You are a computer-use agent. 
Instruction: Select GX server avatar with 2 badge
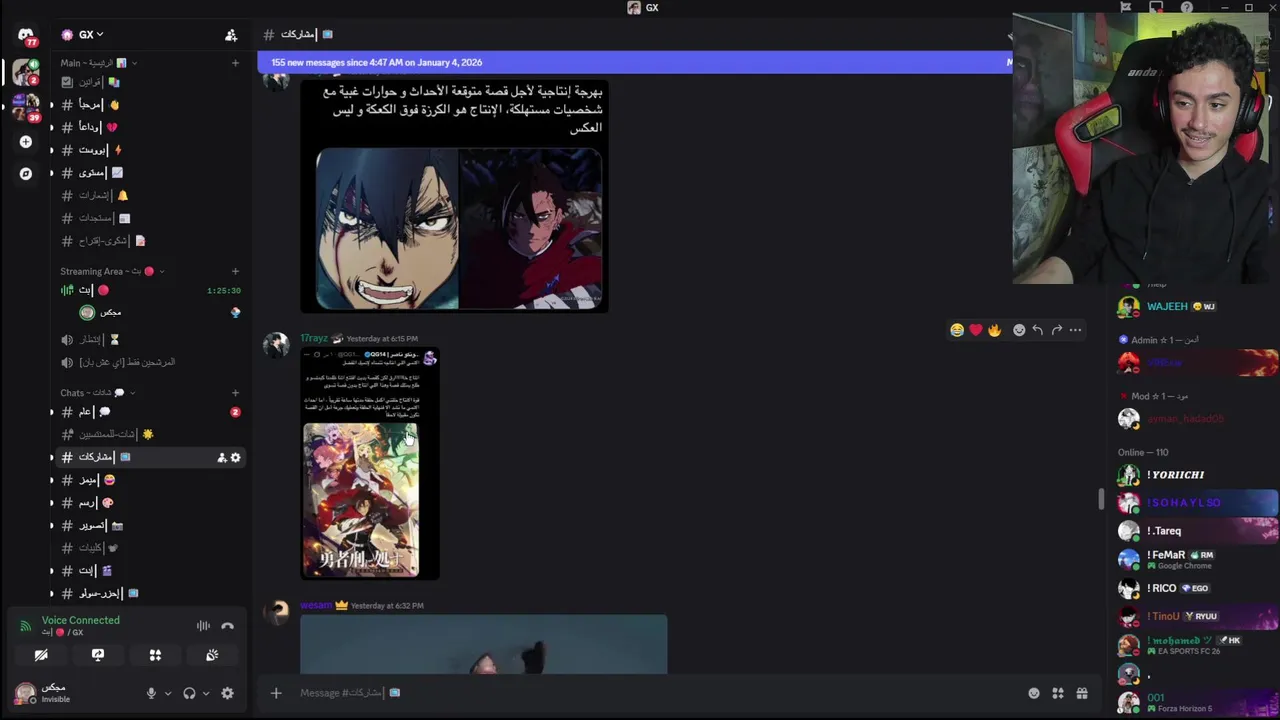pyautogui.click(x=26, y=72)
